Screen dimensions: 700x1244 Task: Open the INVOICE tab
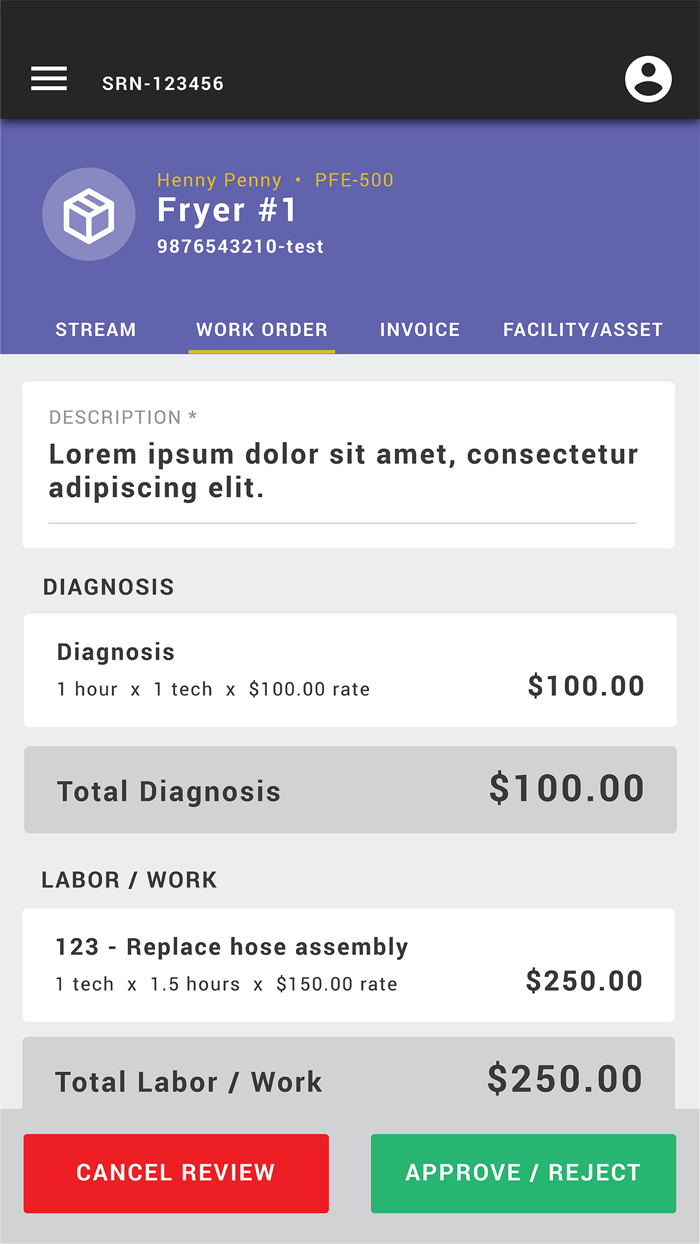point(420,330)
